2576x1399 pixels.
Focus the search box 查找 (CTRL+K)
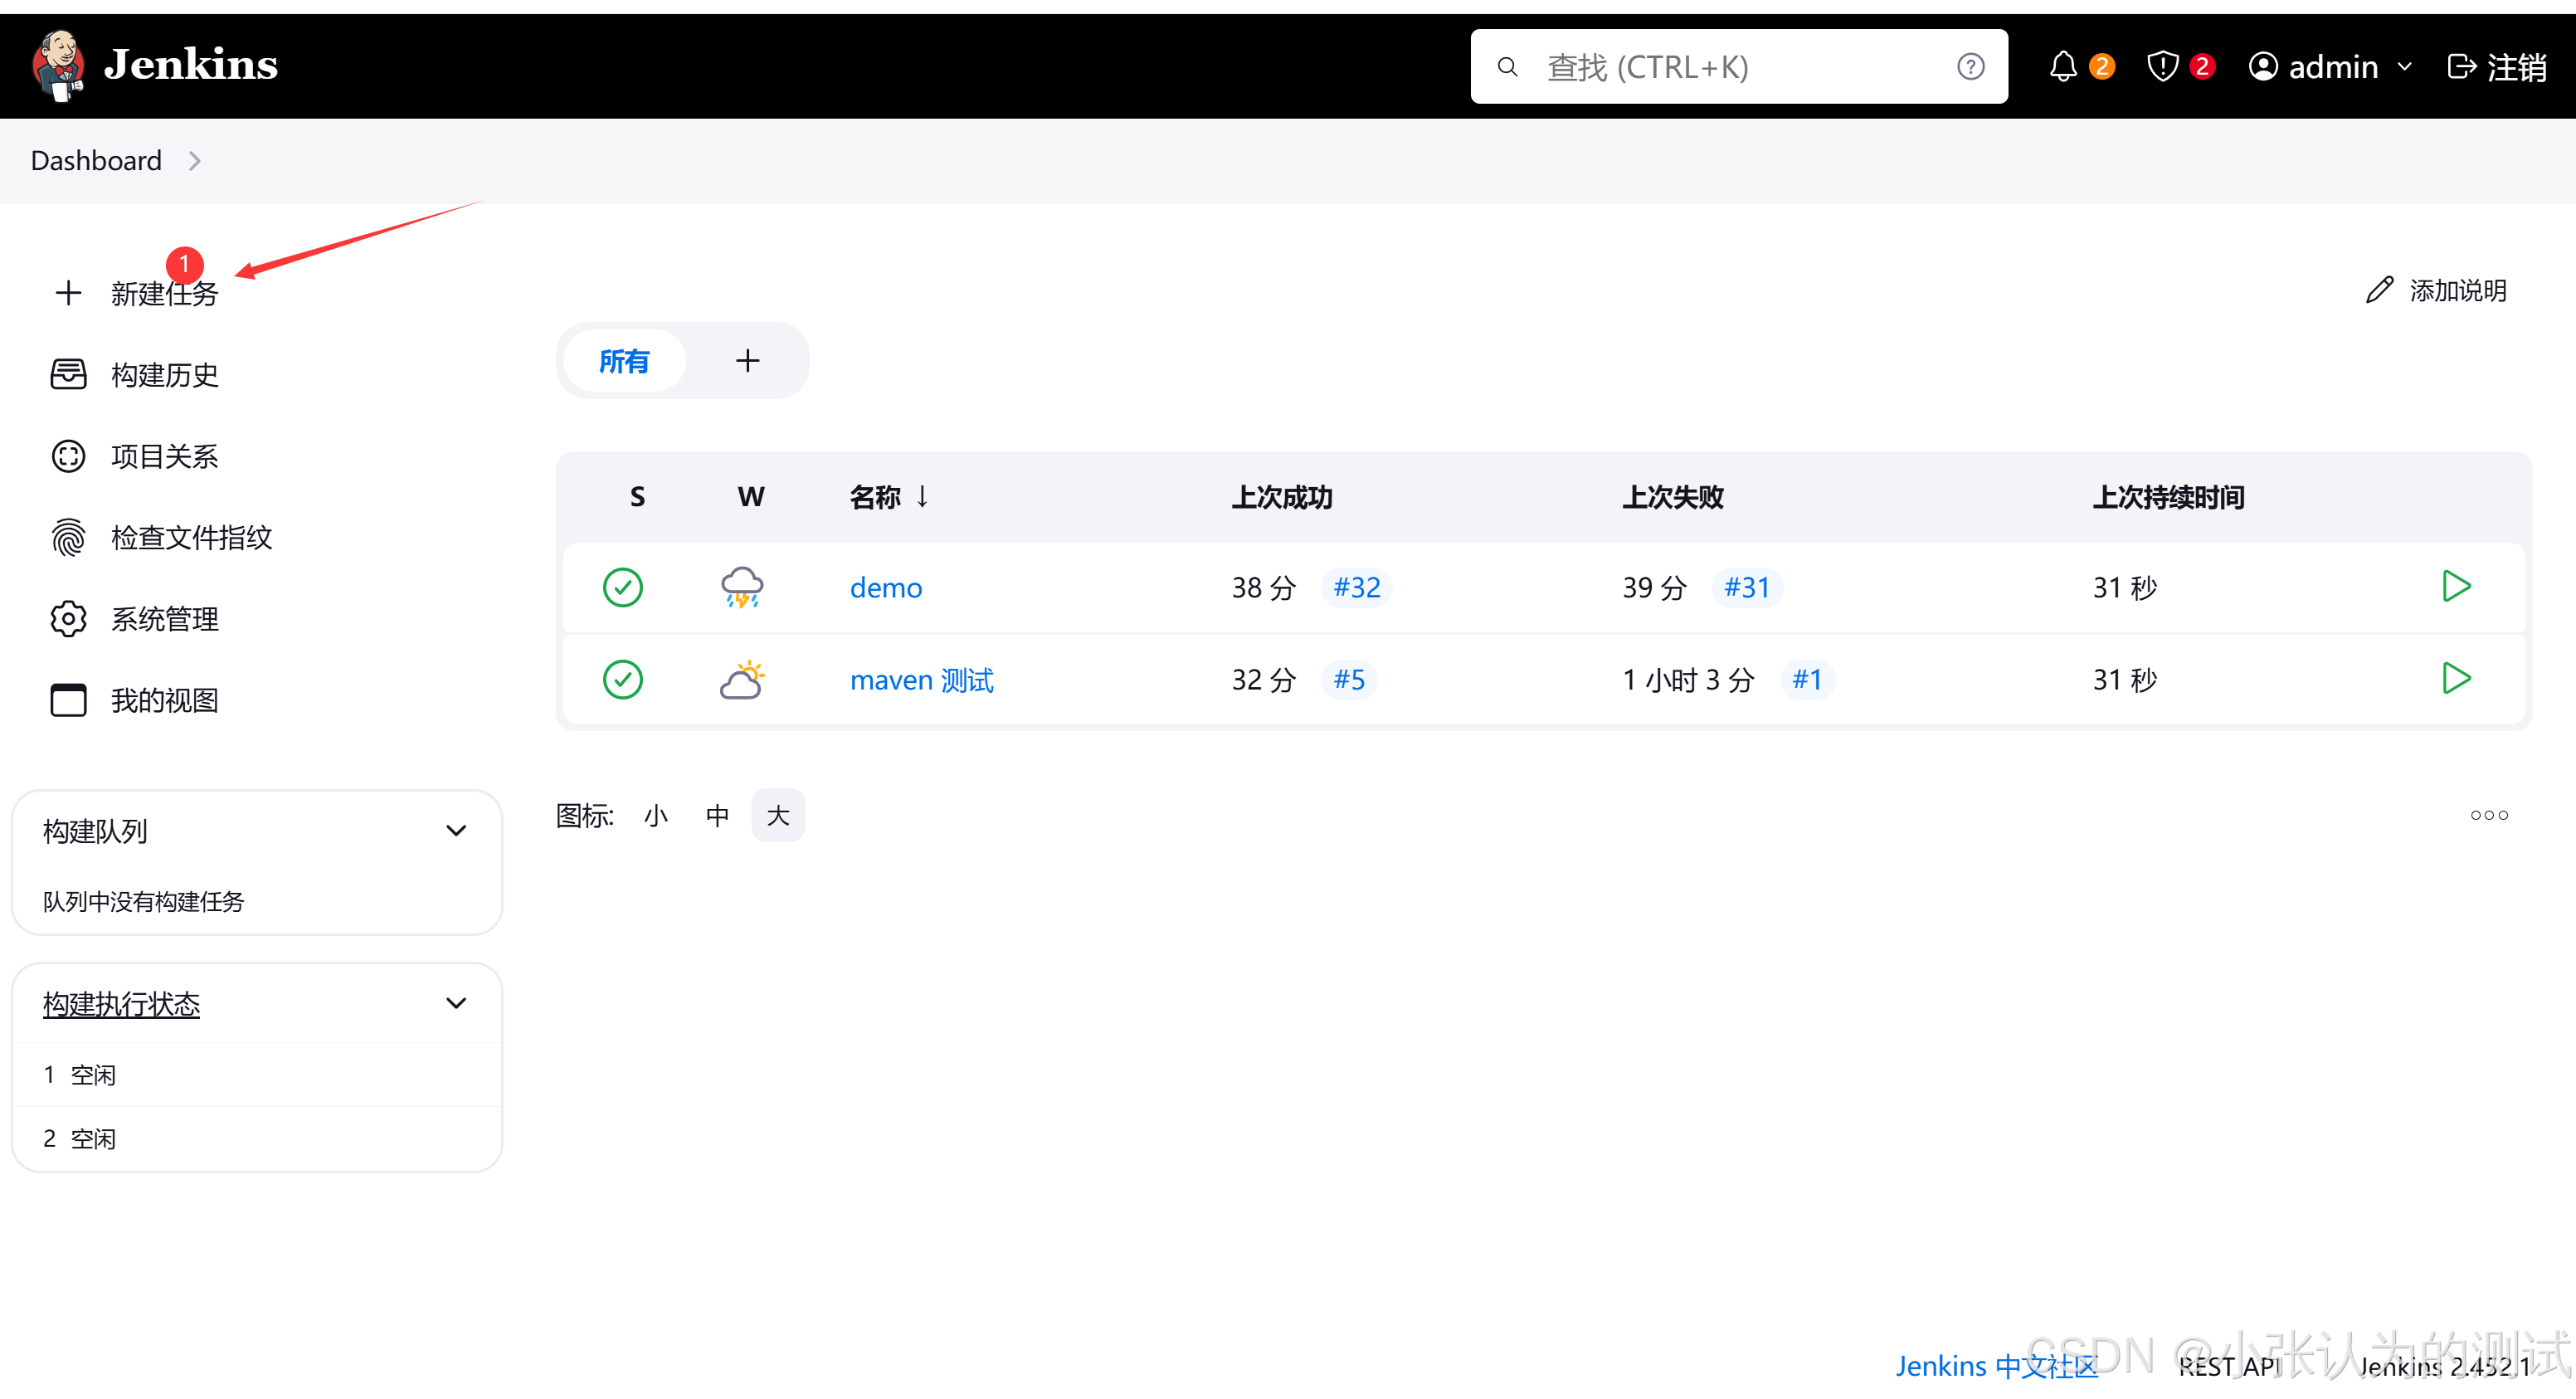(x=1738, y=66)
